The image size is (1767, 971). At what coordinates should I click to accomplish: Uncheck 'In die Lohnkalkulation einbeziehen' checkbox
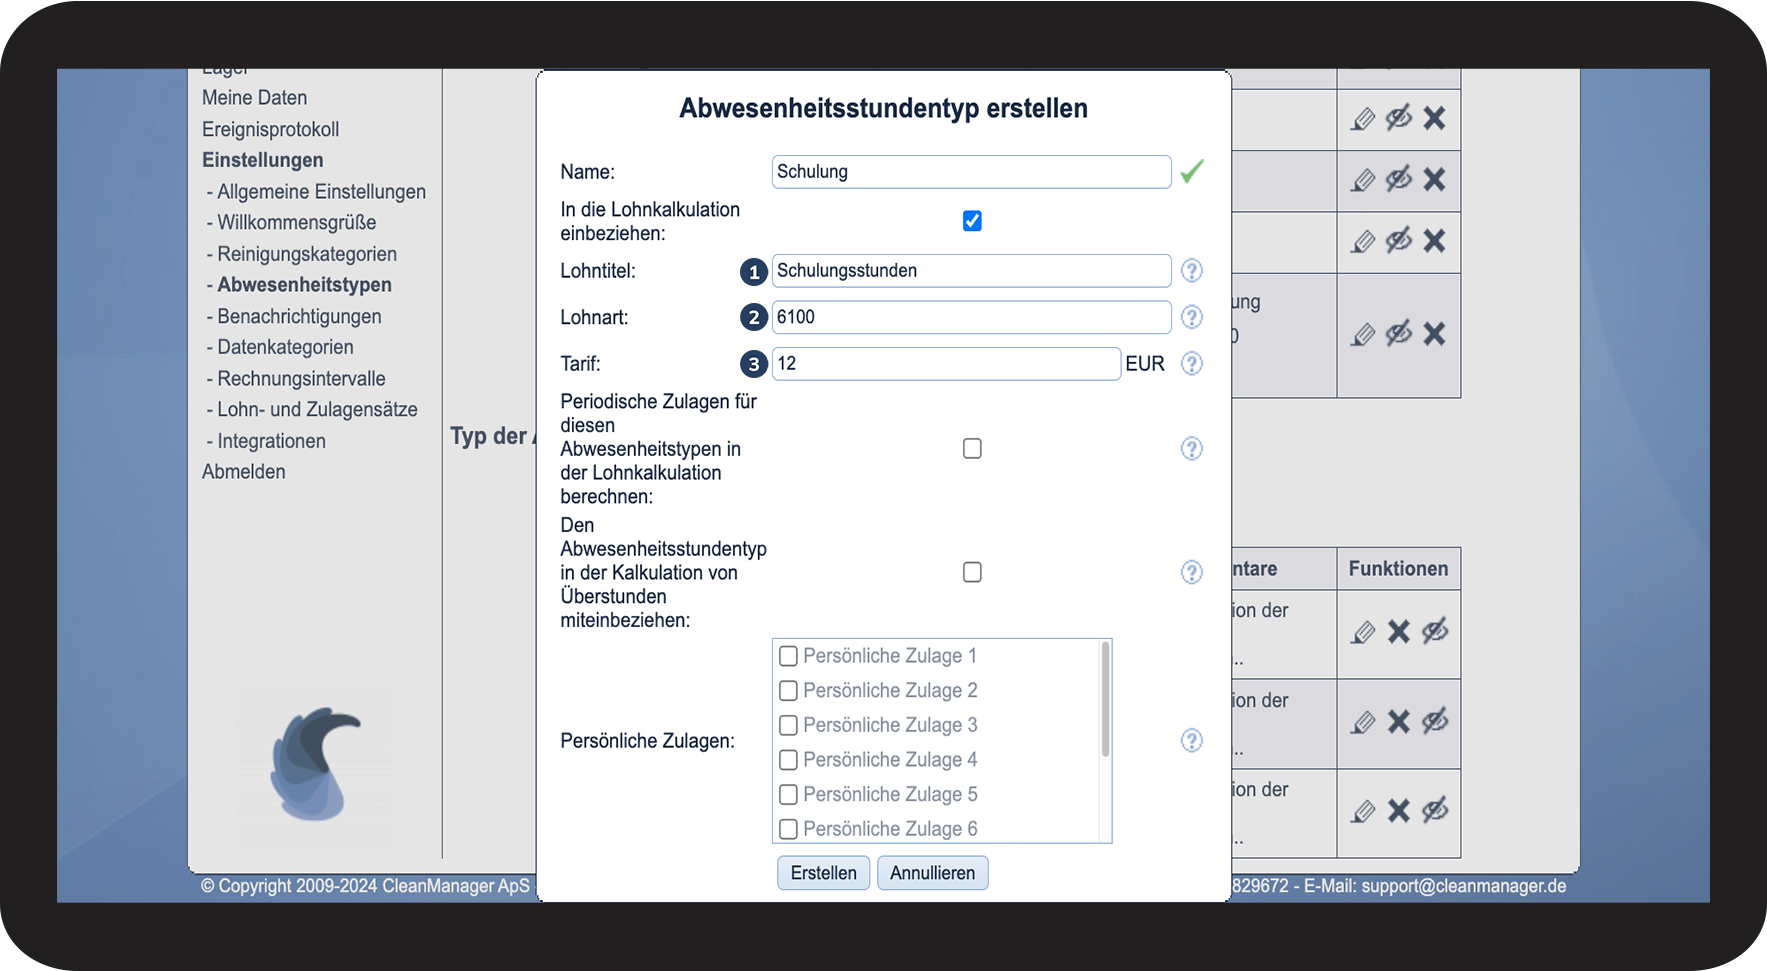[x=972, y=221]
